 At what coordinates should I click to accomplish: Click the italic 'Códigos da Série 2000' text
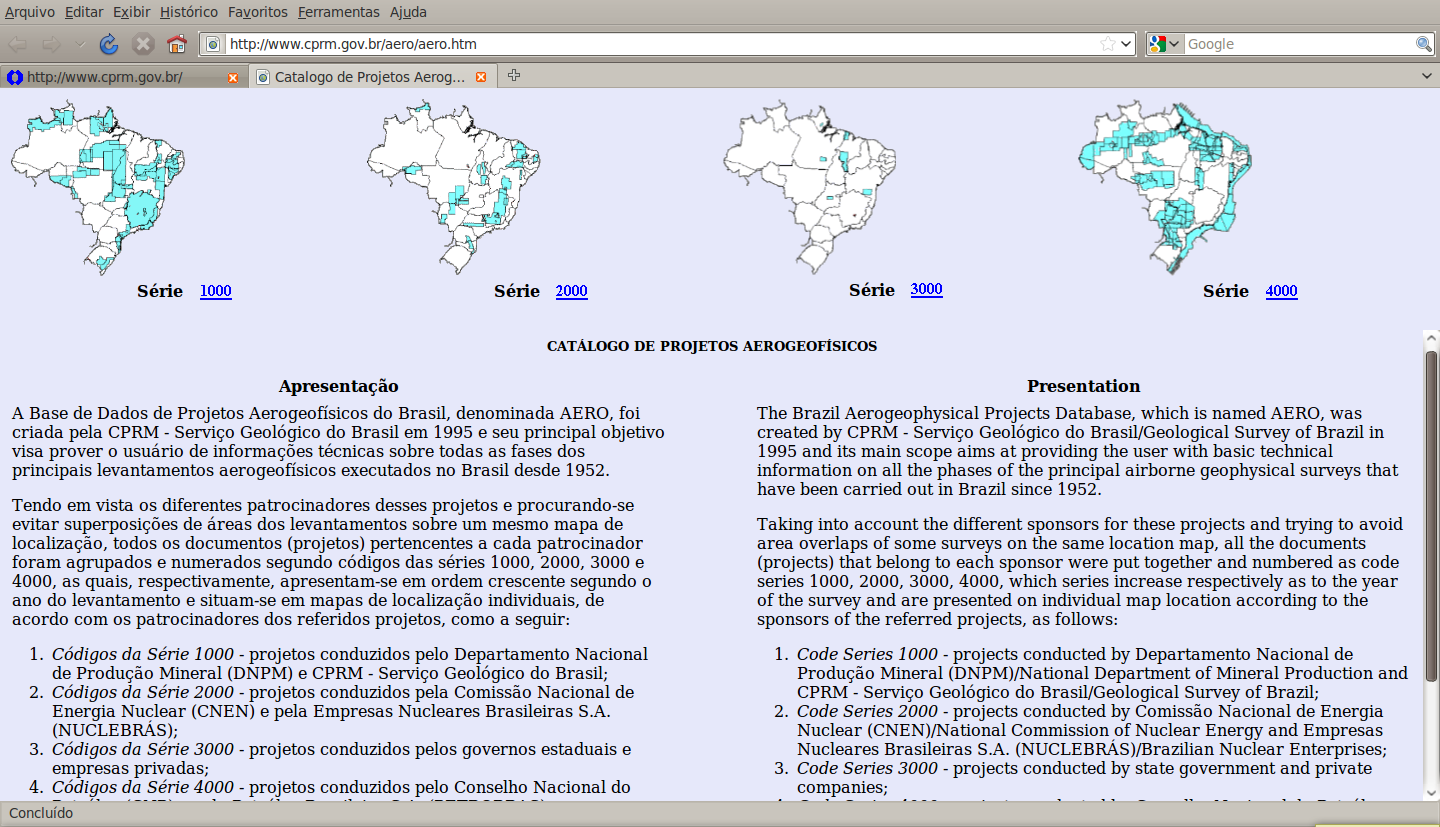143,692
